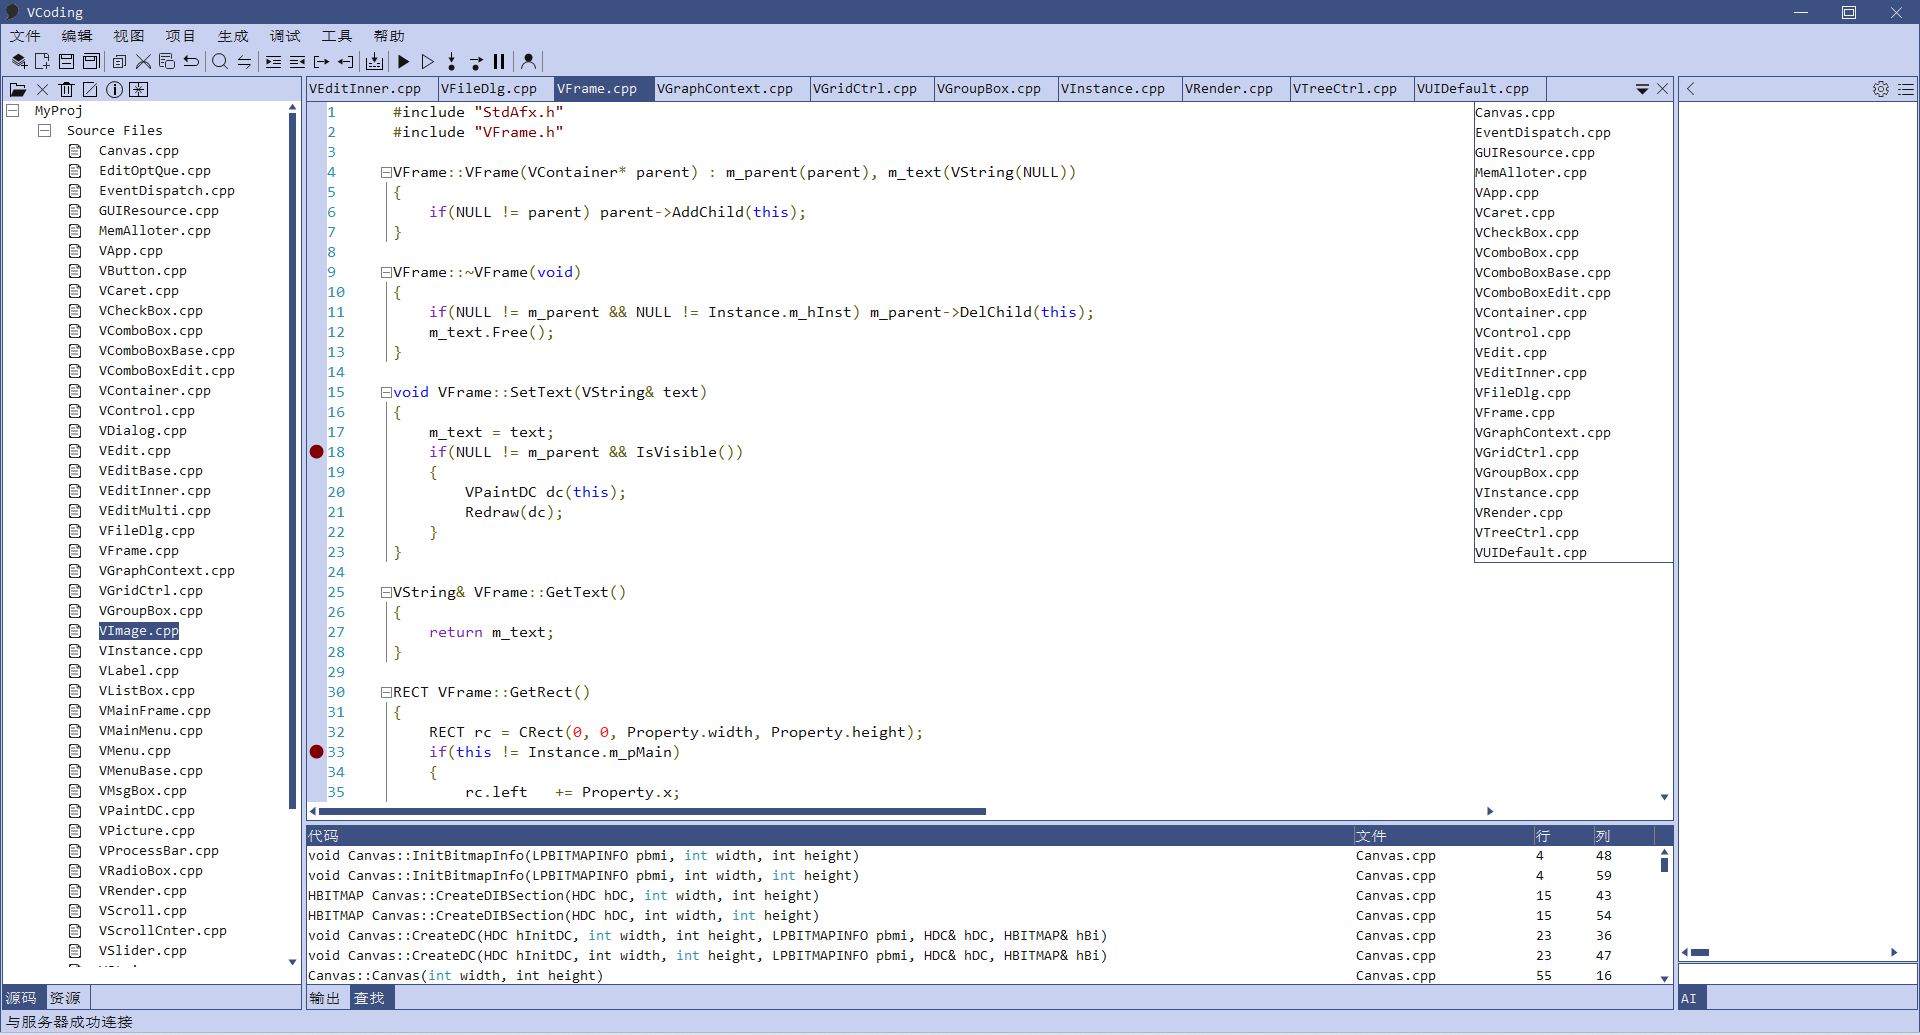
Task: Toggle the pause debugging button
Action: [x=499, y=62]
